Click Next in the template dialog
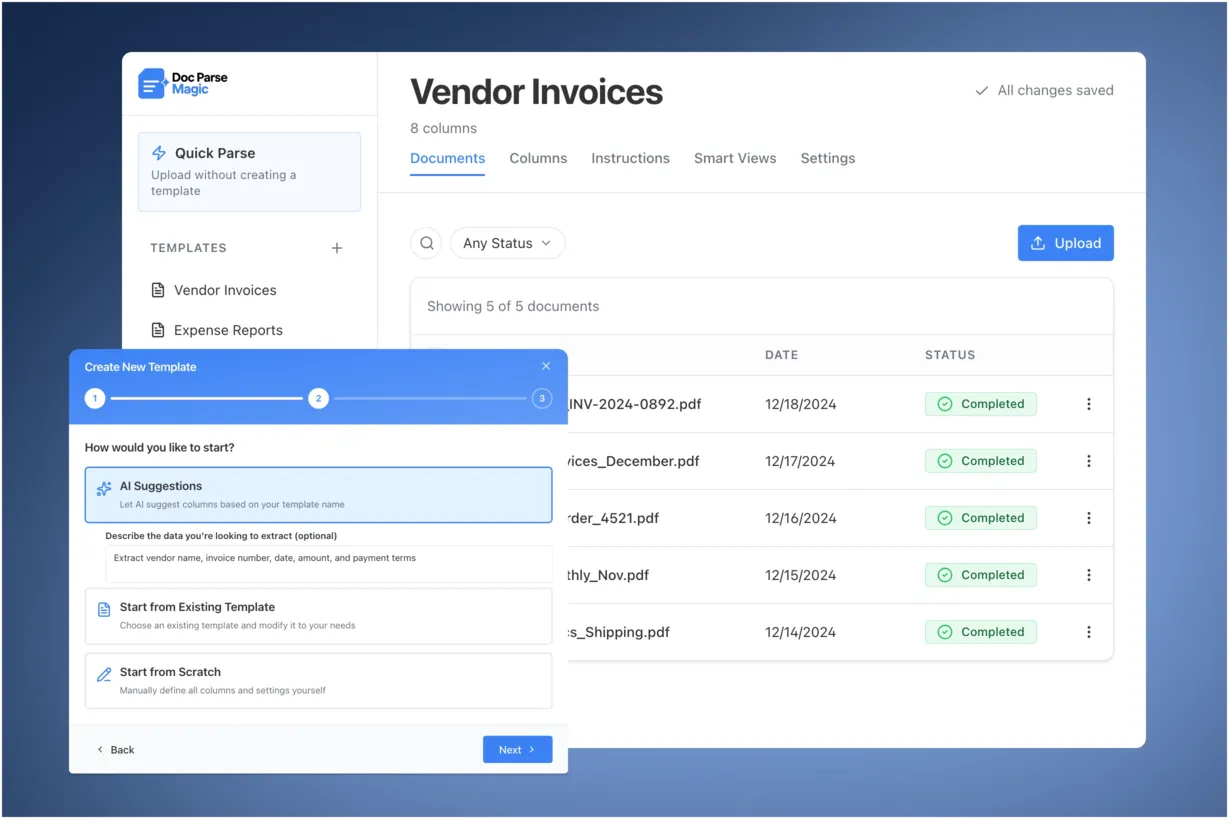This screenshot has height=819, width=1228. [x=517, y=750]
